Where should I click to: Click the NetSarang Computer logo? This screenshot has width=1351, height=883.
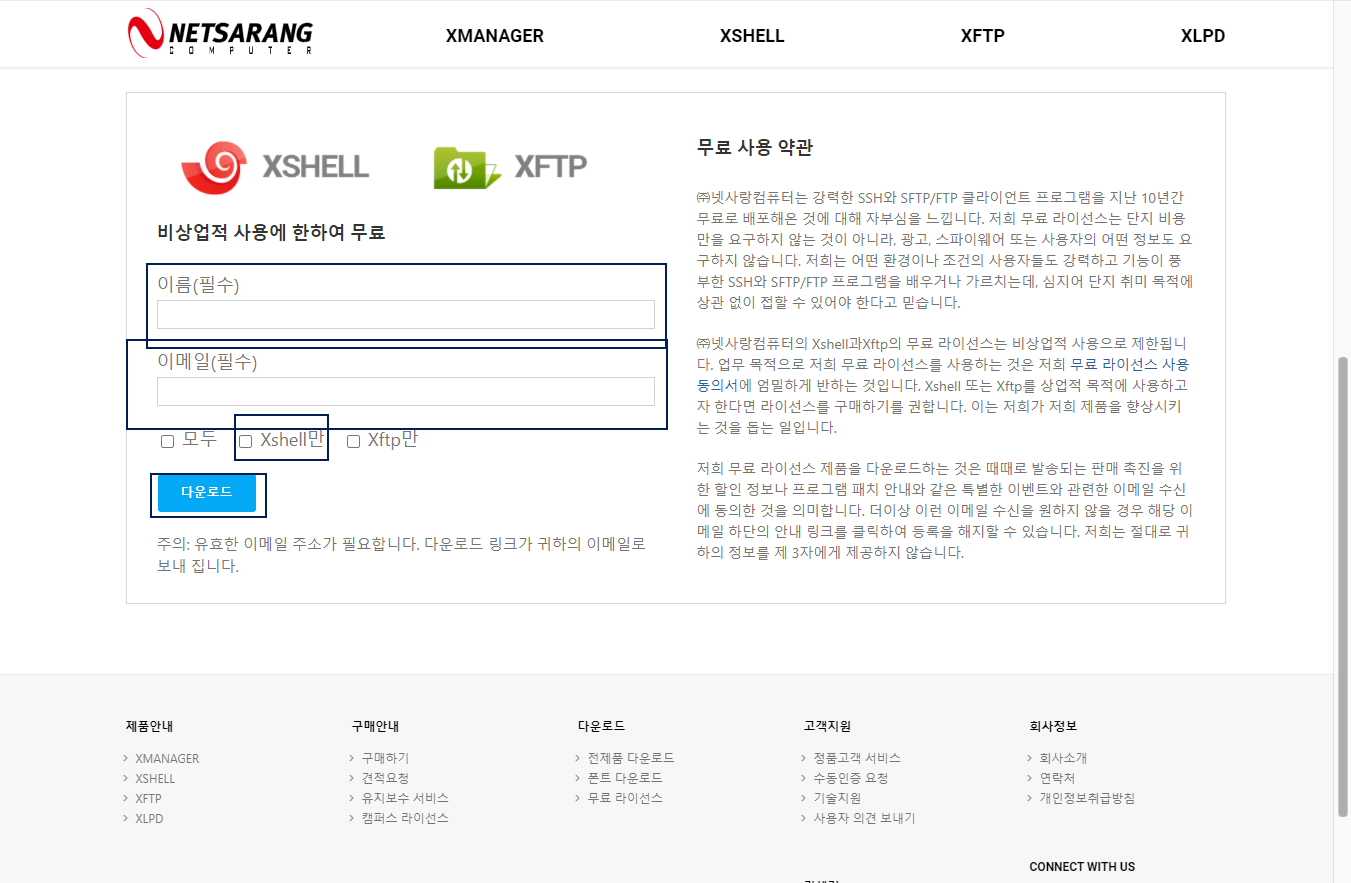coord(220,33)
